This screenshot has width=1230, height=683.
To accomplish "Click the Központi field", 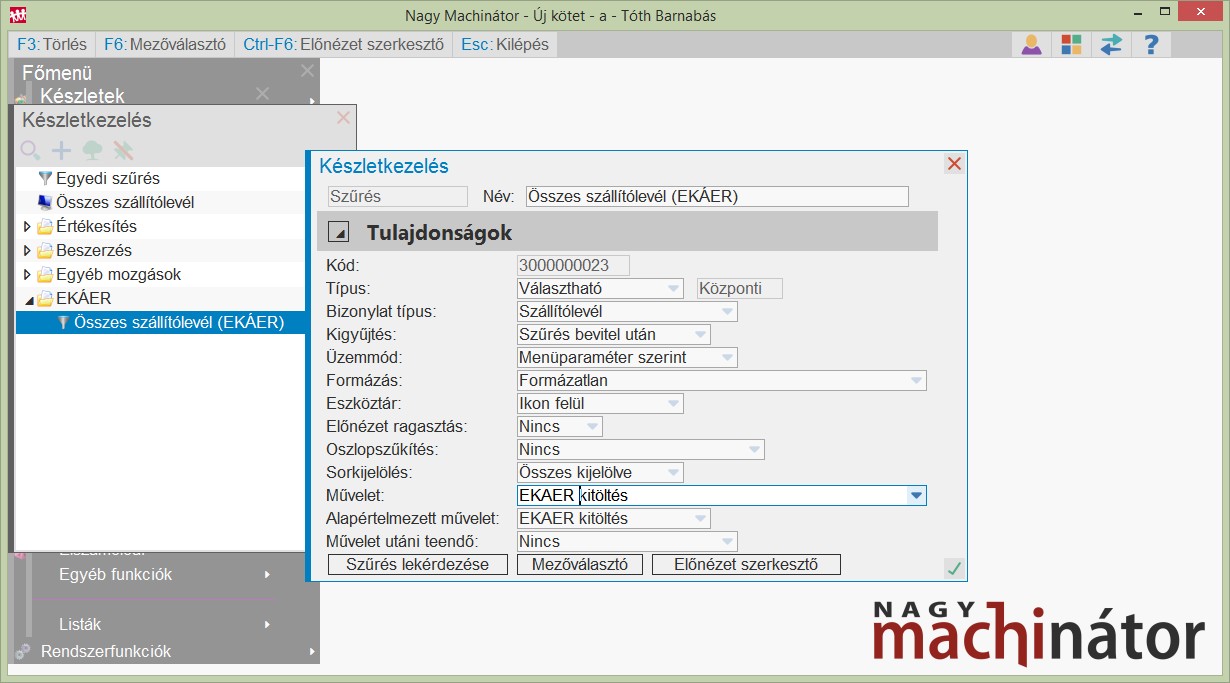I will tap(739, 289).
